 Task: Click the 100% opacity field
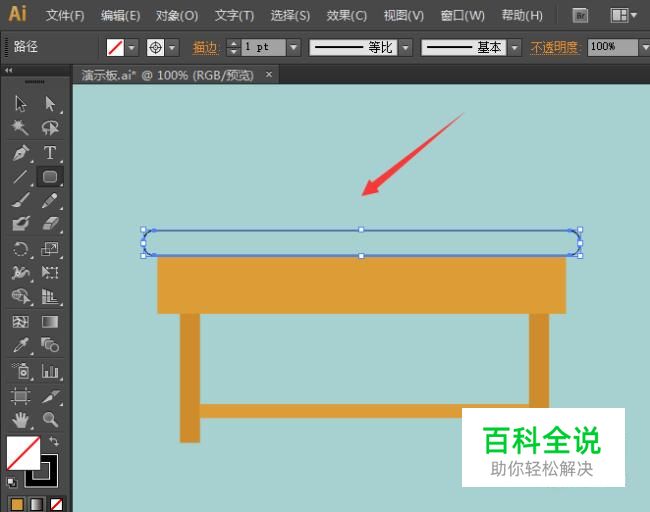click(x=612, y=47)
